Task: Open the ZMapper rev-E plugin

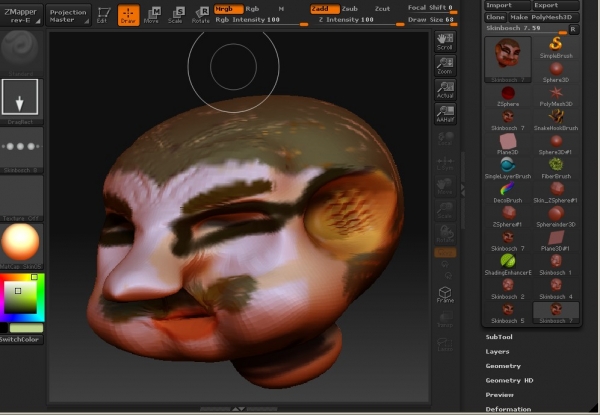Action: point(21,15)
